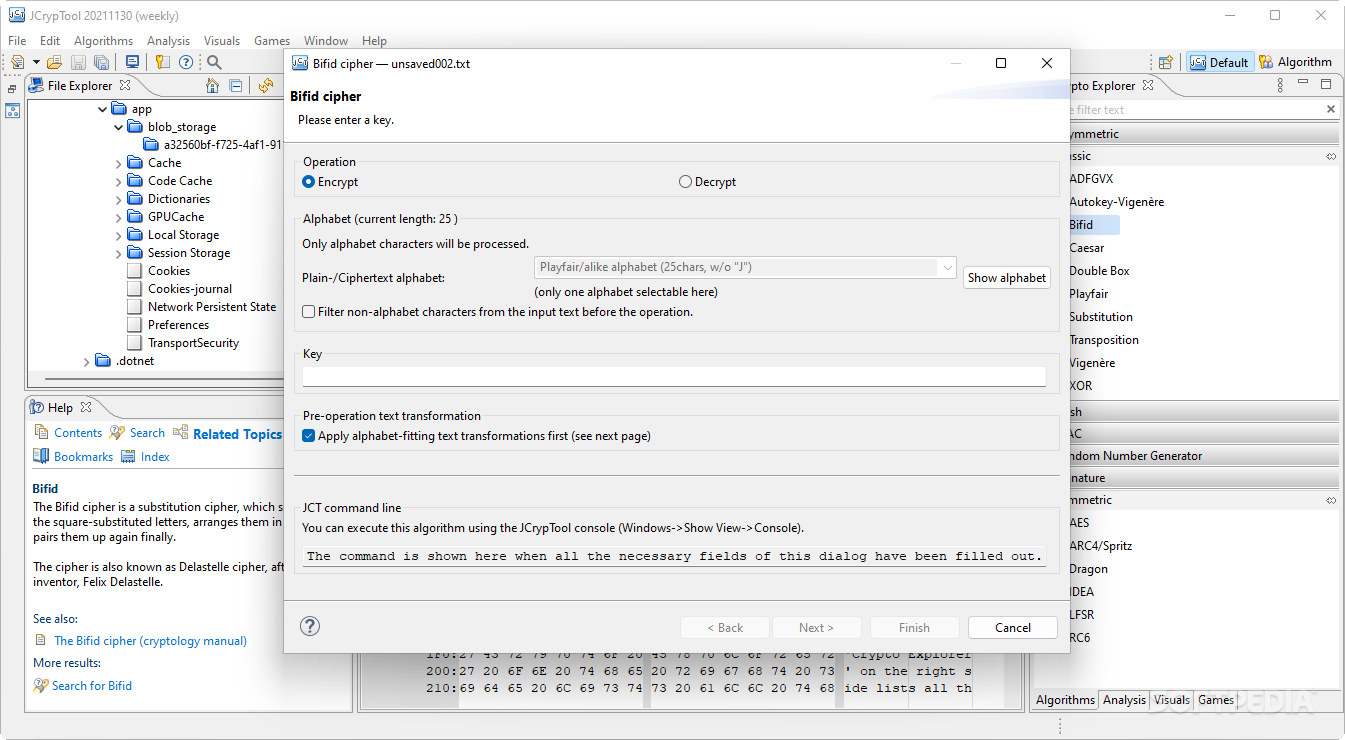The height and width of the screenshot is (740, 1345).
Task: Click the home icon in File Explorer
Action: point(212,86)
